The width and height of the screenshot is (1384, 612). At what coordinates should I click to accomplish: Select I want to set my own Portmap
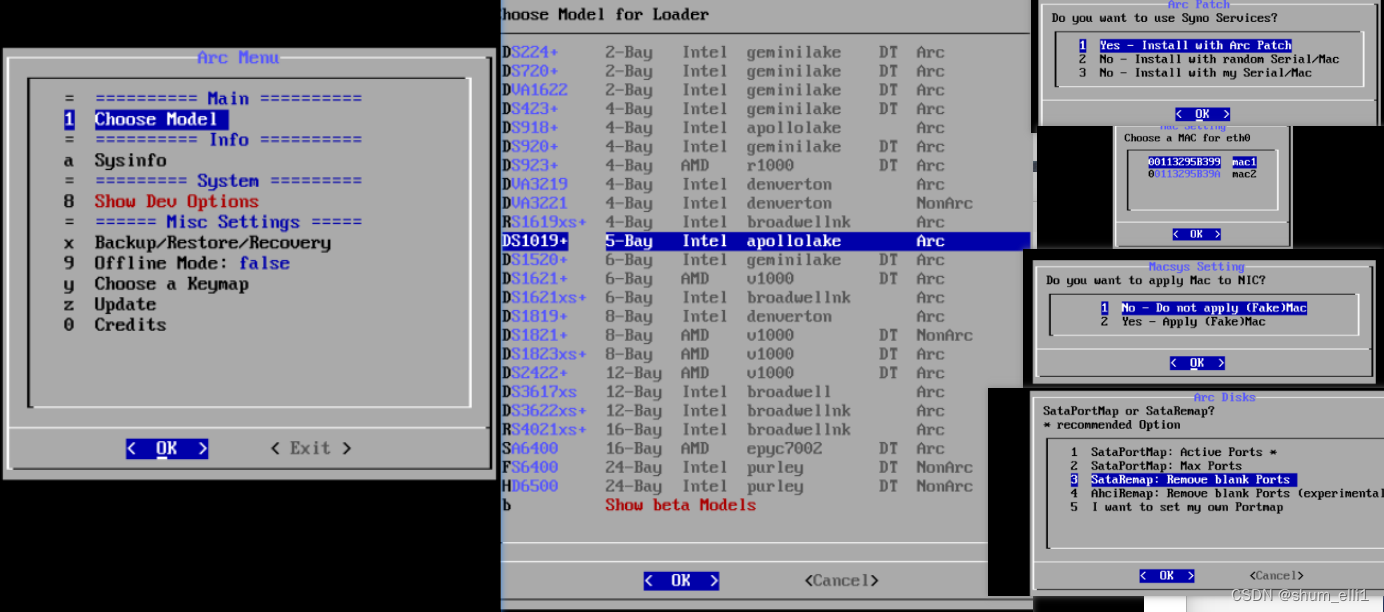1176,507
